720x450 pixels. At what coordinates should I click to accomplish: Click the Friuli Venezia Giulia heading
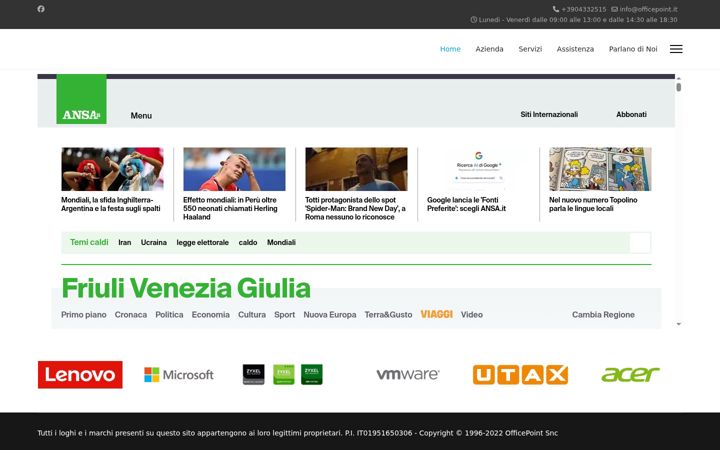click(x=186, y=288)
